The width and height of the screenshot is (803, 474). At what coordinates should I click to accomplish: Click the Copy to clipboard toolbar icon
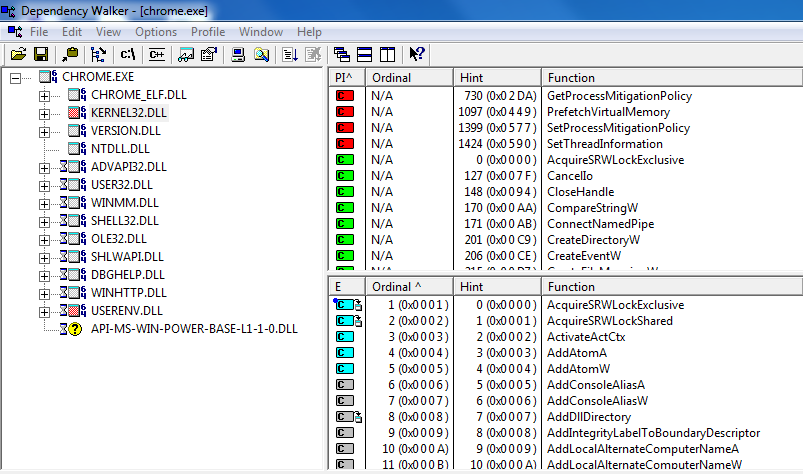point(70,54)
